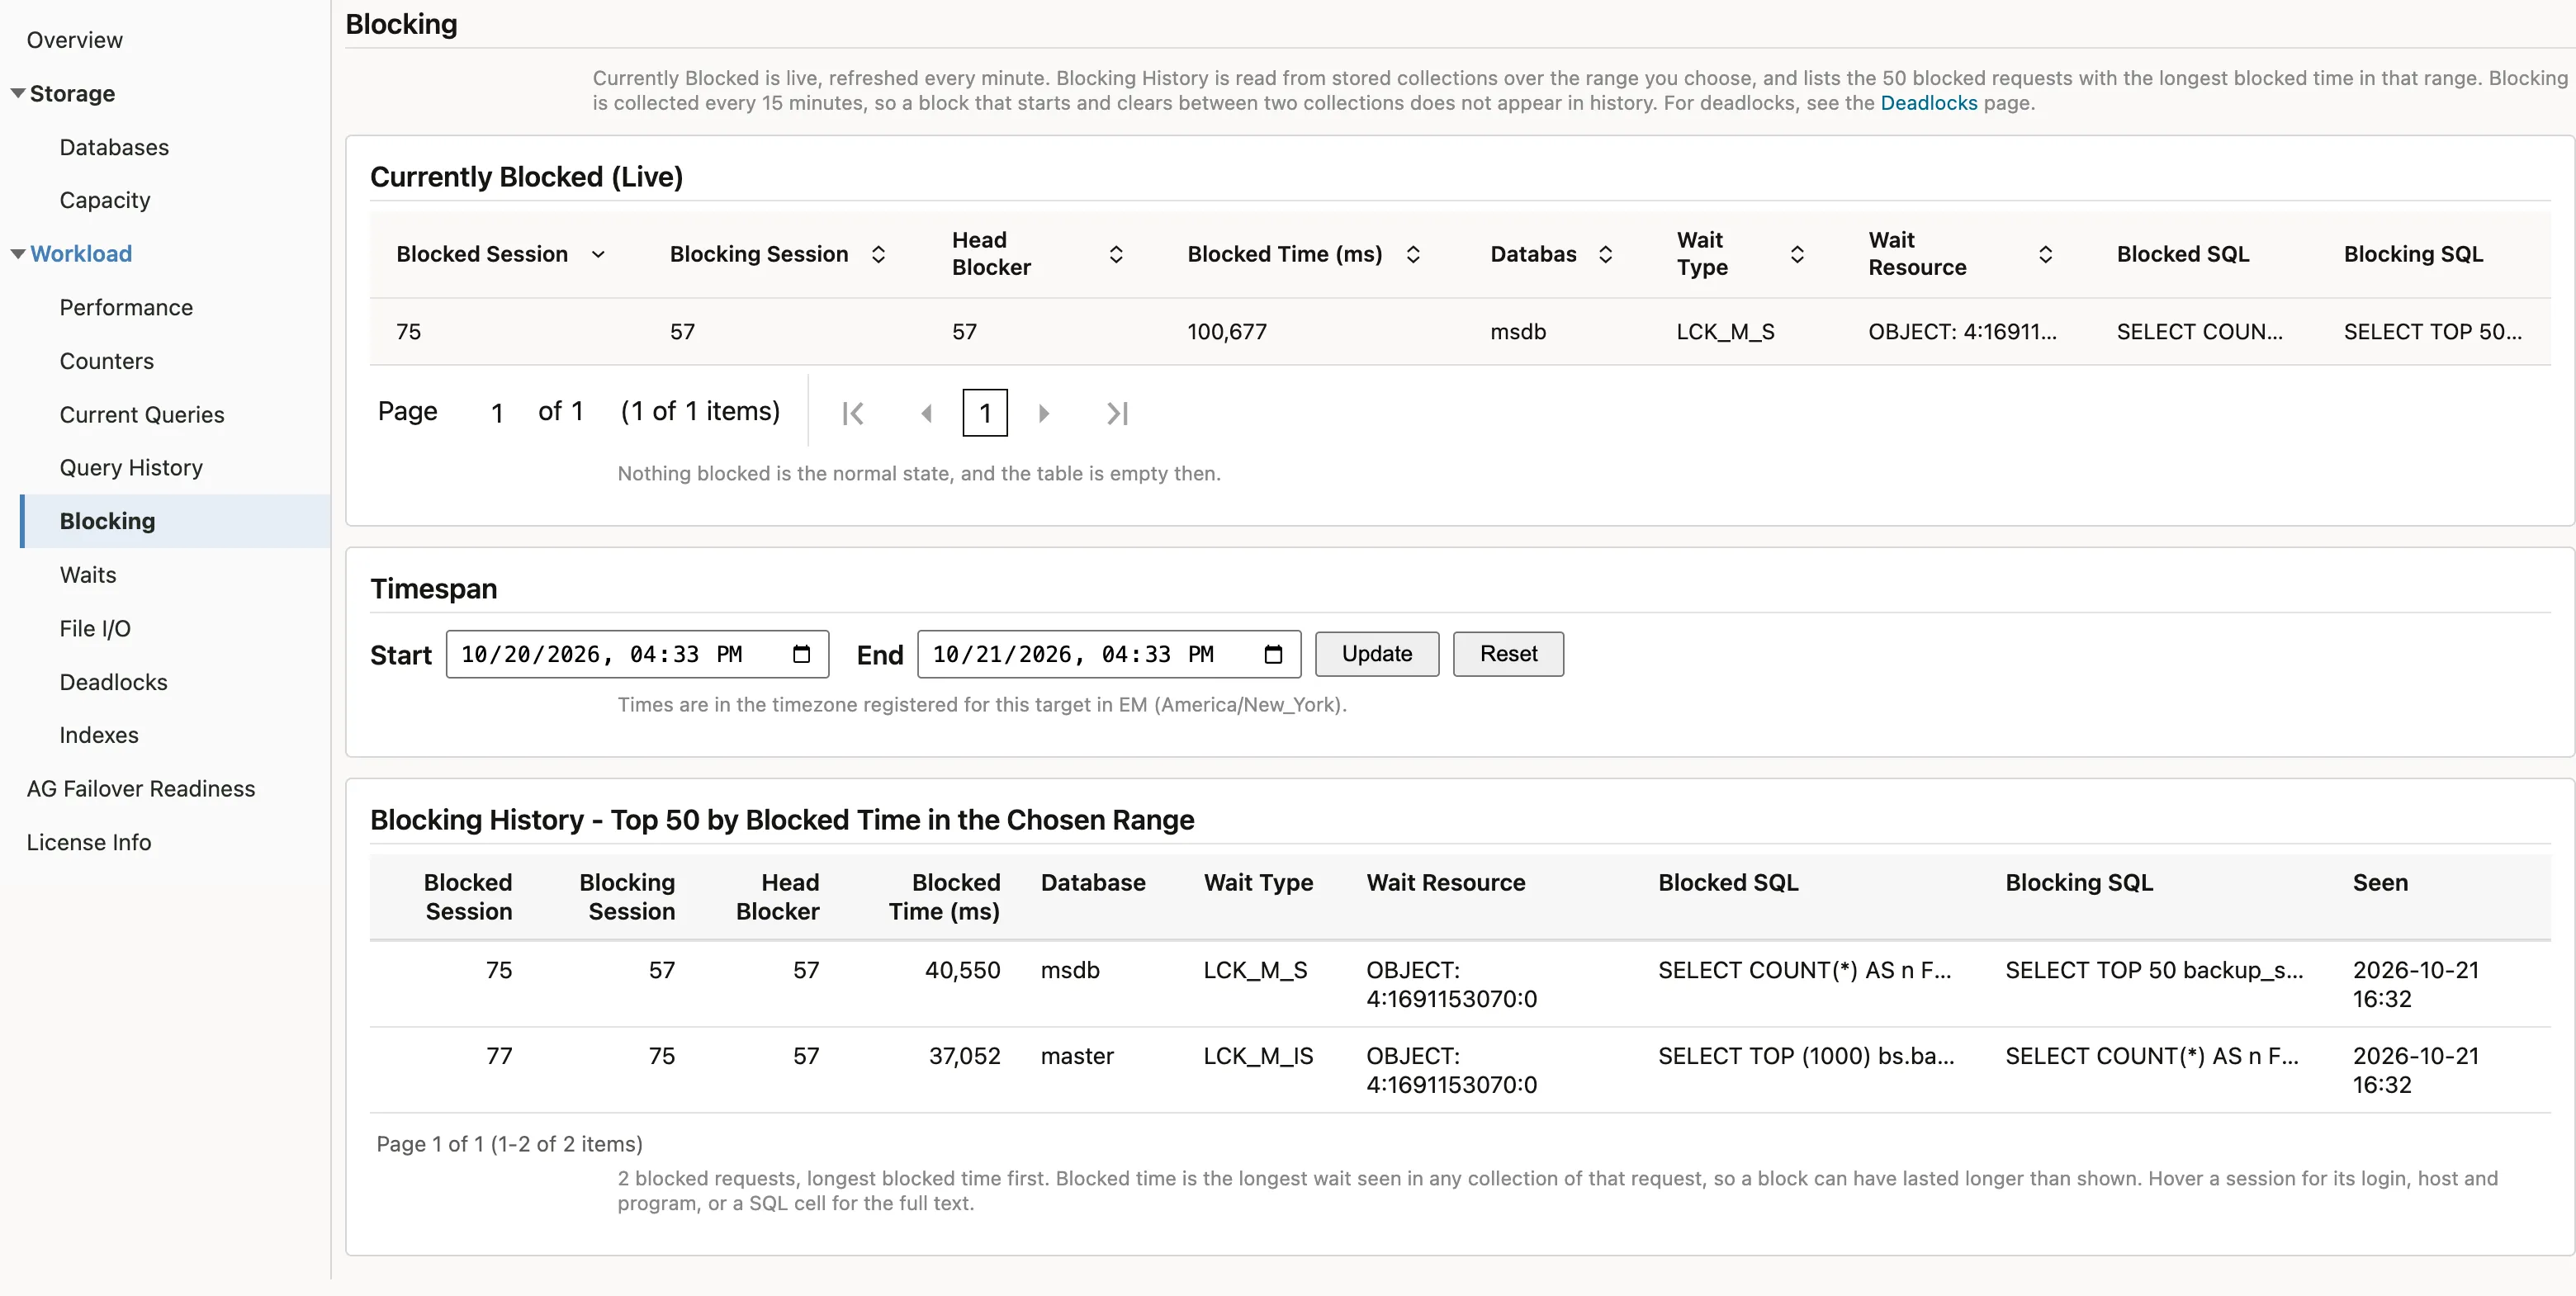Sort live table by Blocking Session
The width and height of the screenshot is (2576, 1296).
pyautogui.click(x=878, y=254)
